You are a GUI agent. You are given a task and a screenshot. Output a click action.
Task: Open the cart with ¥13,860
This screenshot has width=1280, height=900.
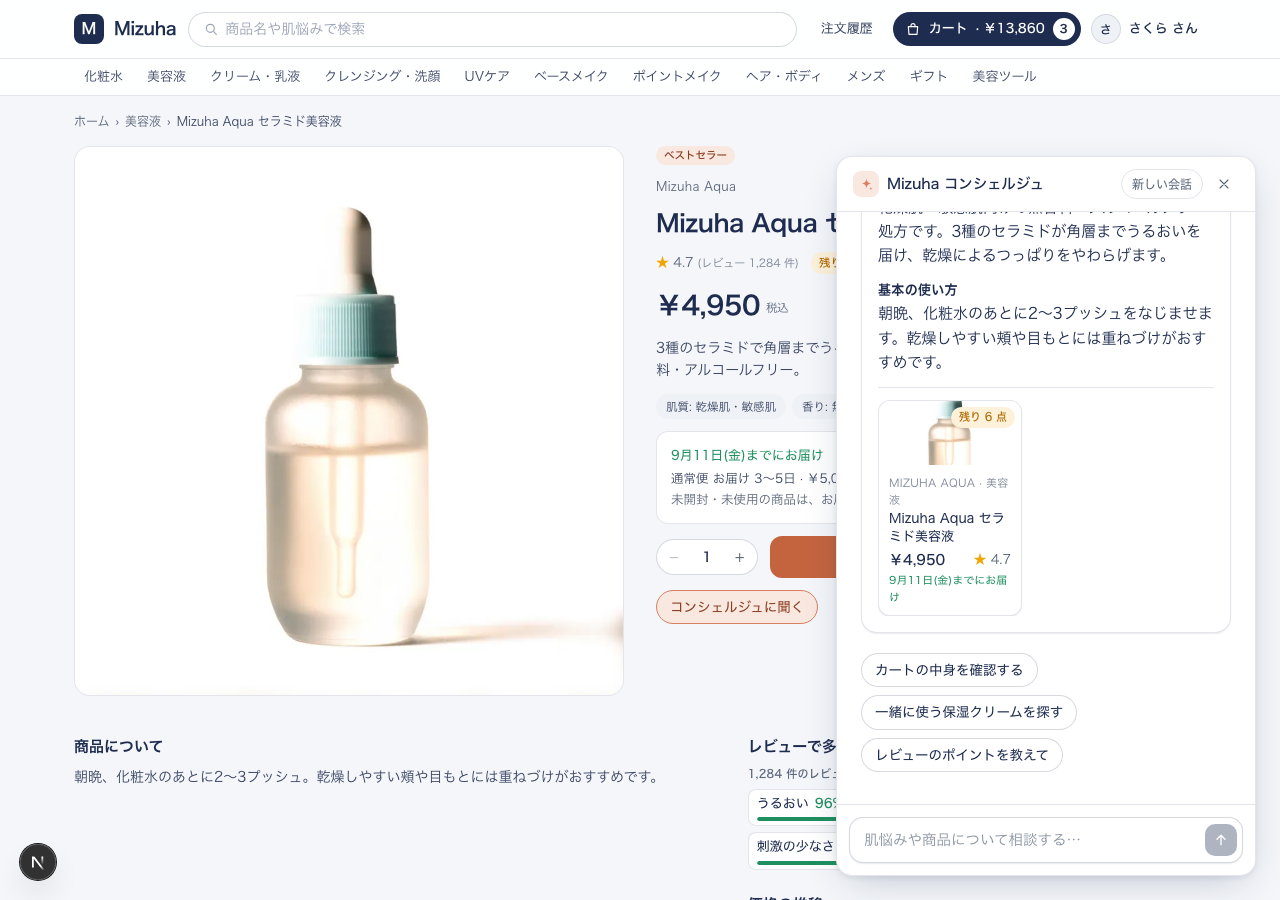point(986,29)
